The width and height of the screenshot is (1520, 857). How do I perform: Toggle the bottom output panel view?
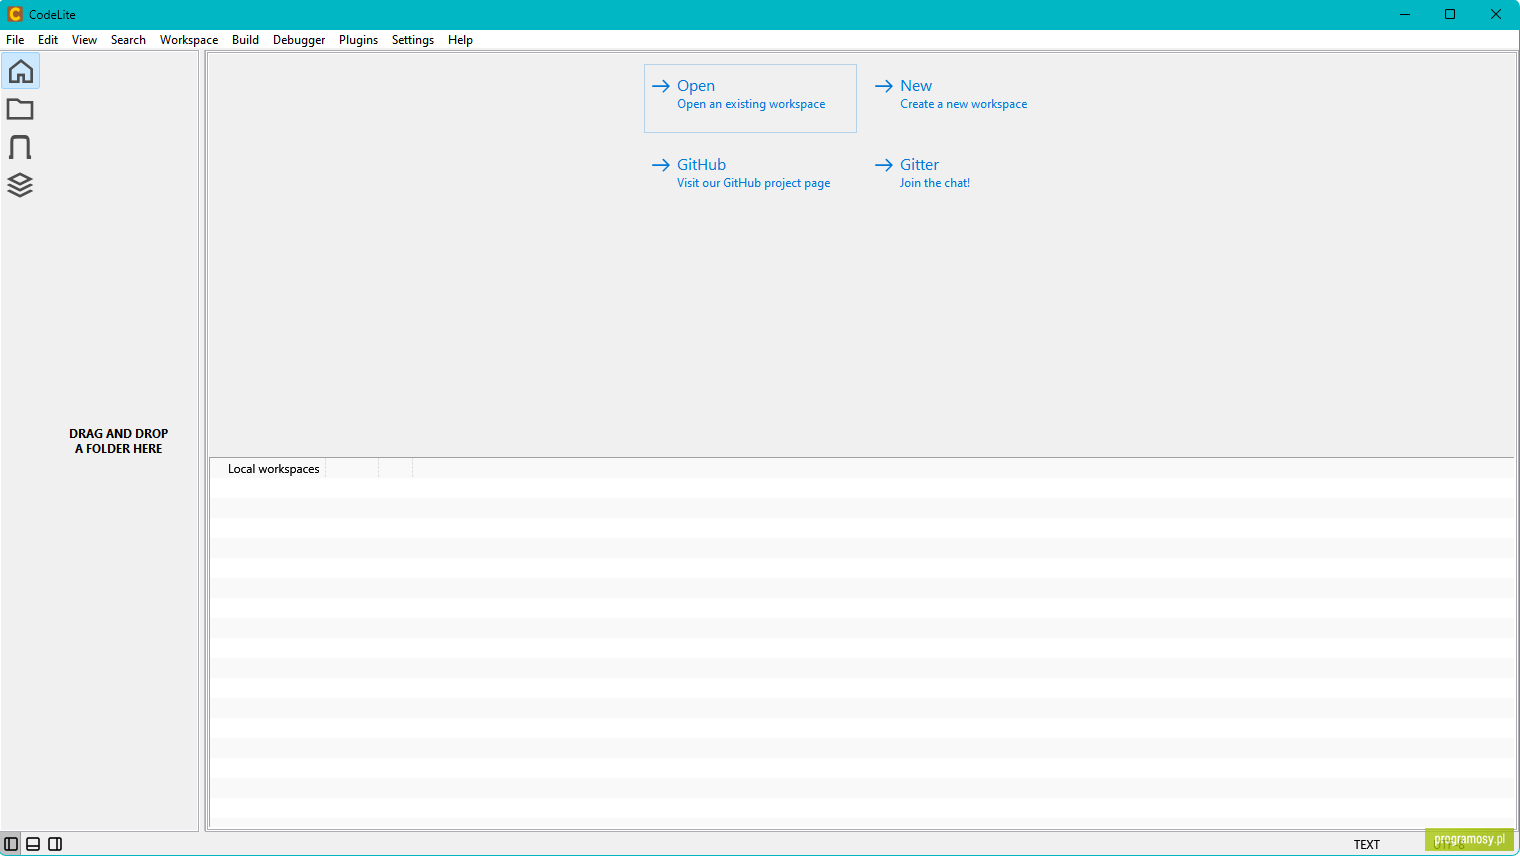[33, 844]
